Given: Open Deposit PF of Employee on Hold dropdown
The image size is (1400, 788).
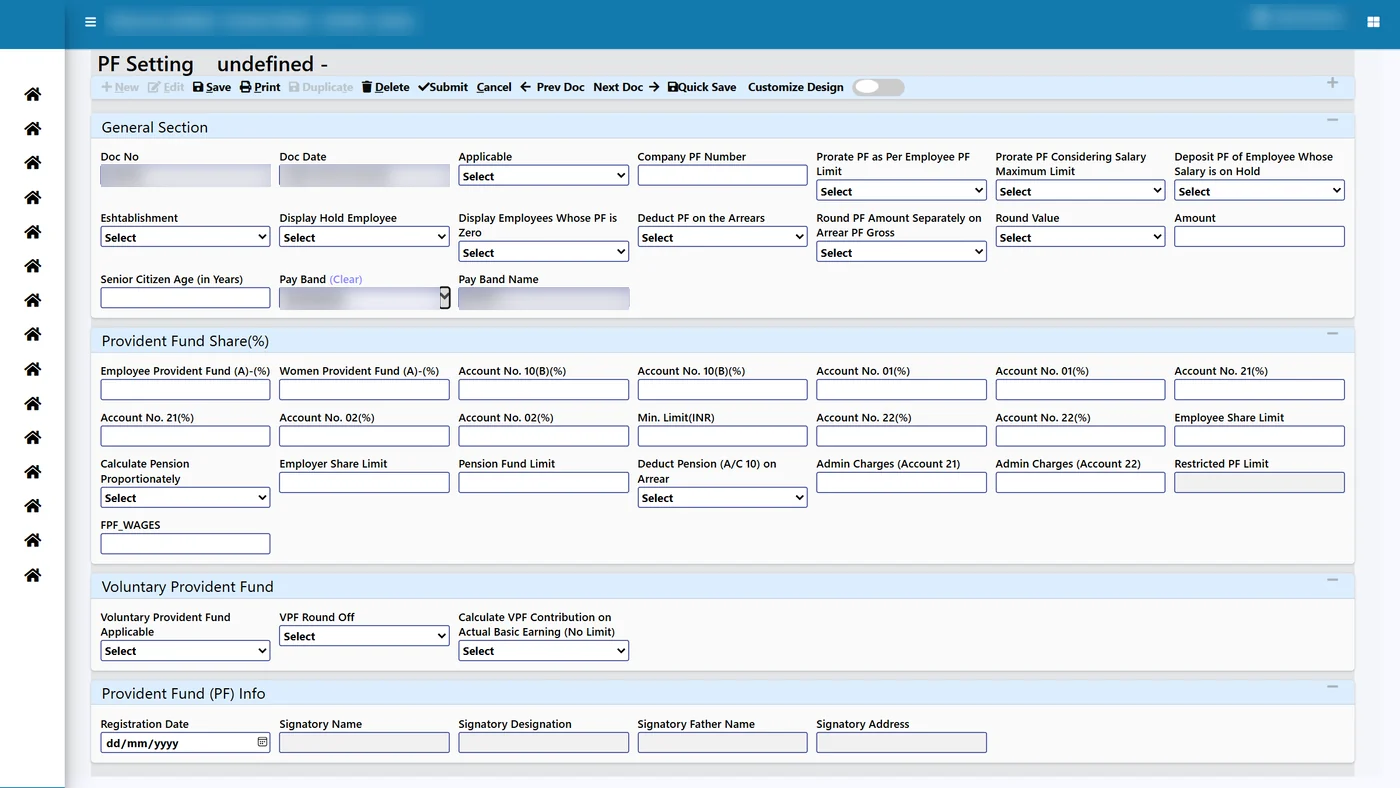Looking at the screenshot, I should 1259,191.
